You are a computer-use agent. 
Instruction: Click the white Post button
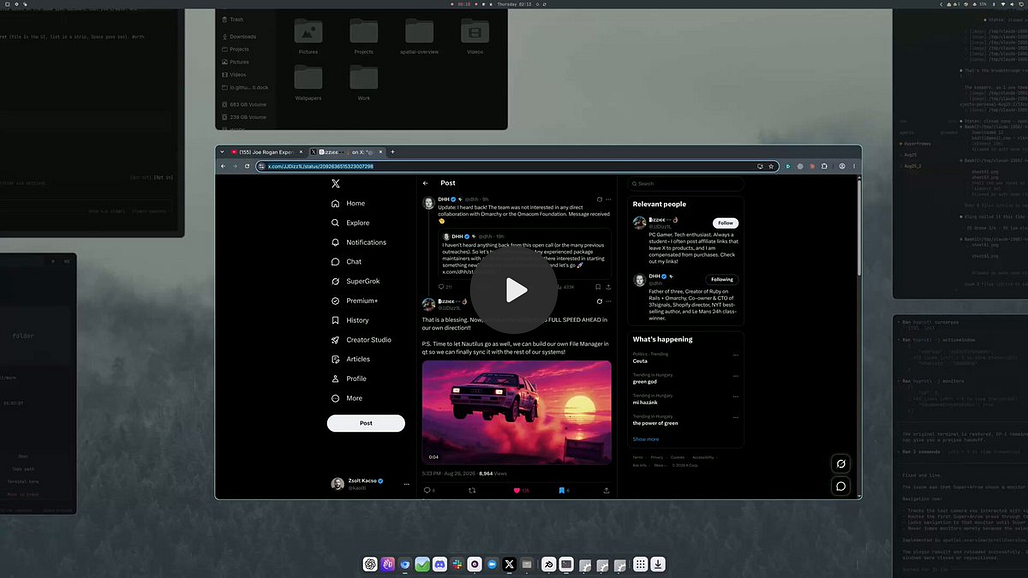click(x=366, y=423)
